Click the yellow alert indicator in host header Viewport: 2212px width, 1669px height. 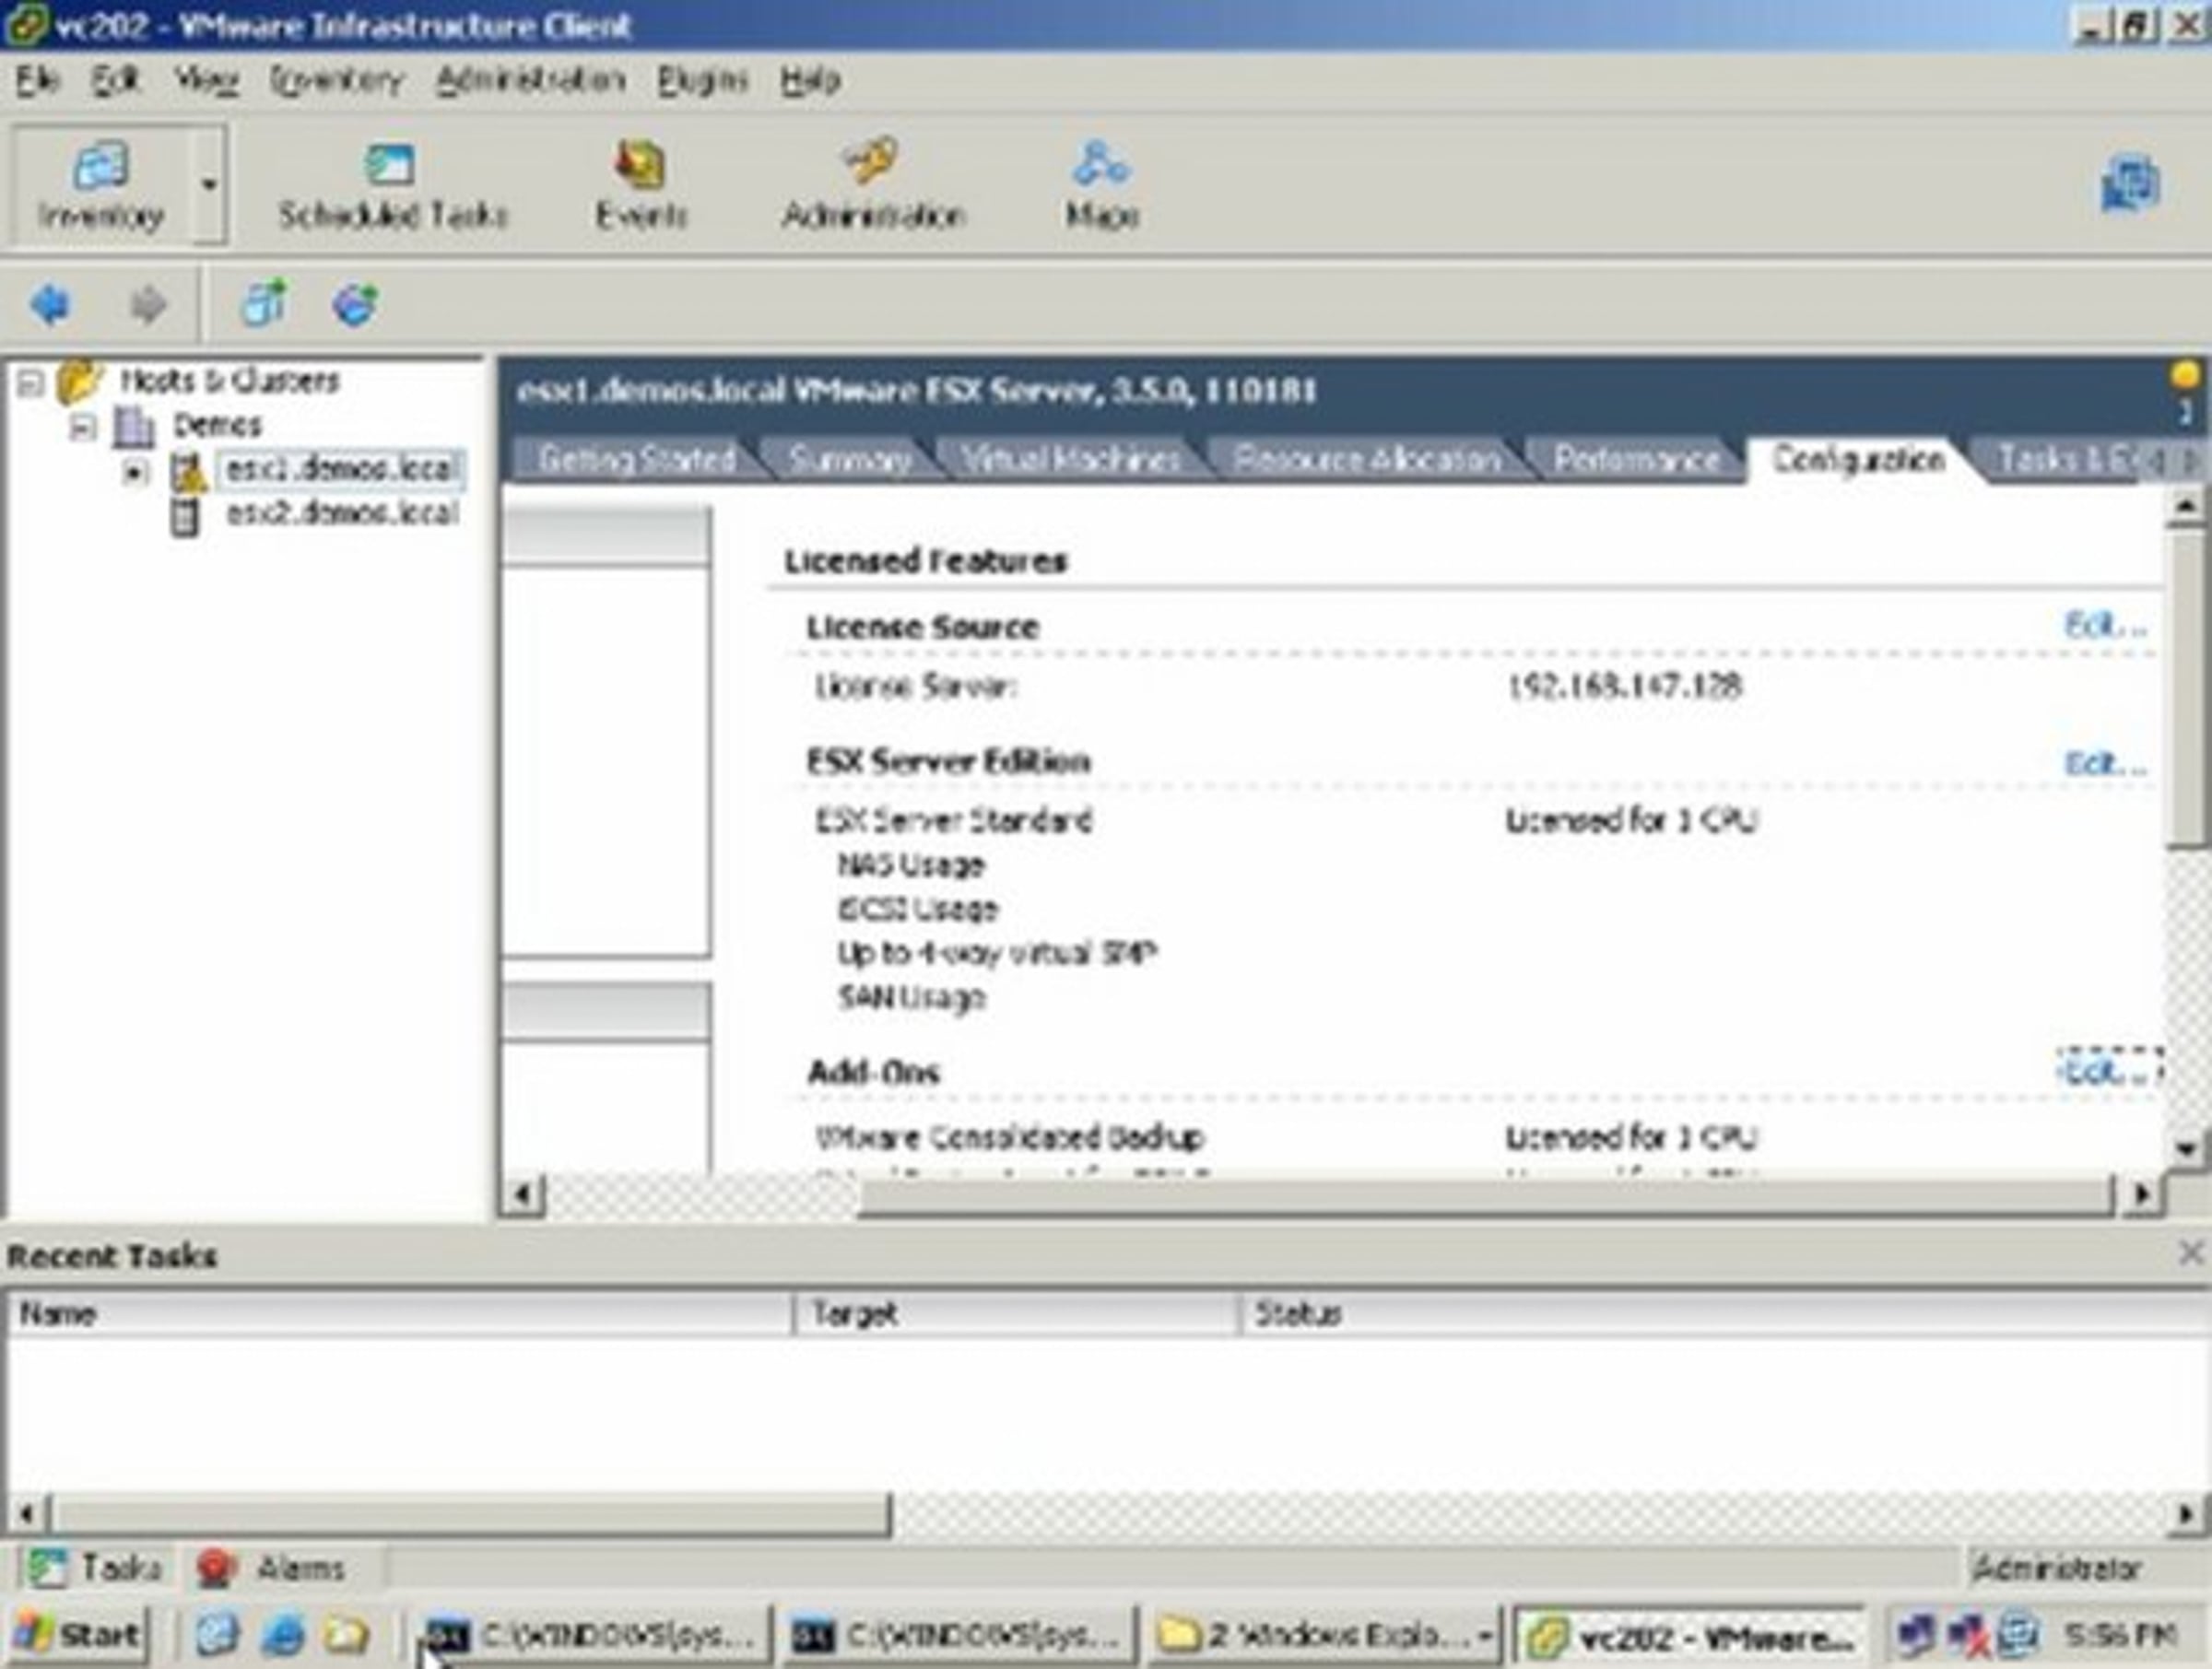[2185, 376]
